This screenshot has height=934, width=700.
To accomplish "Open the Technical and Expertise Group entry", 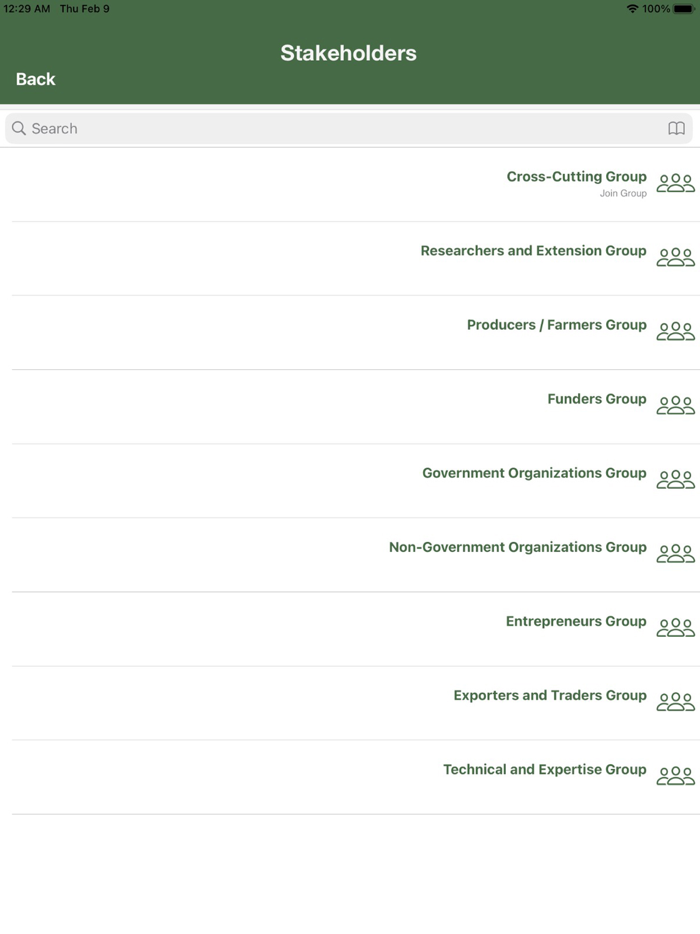I will pyautogui.click(x=545, y=769).
